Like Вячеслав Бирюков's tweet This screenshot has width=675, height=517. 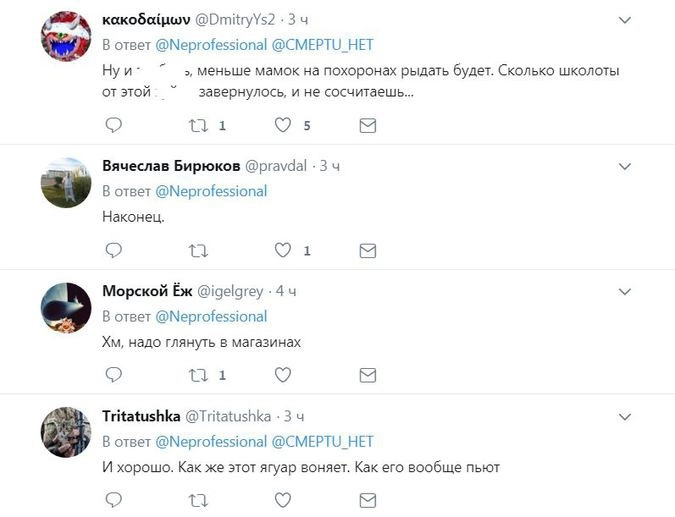(x=283, y=250)
